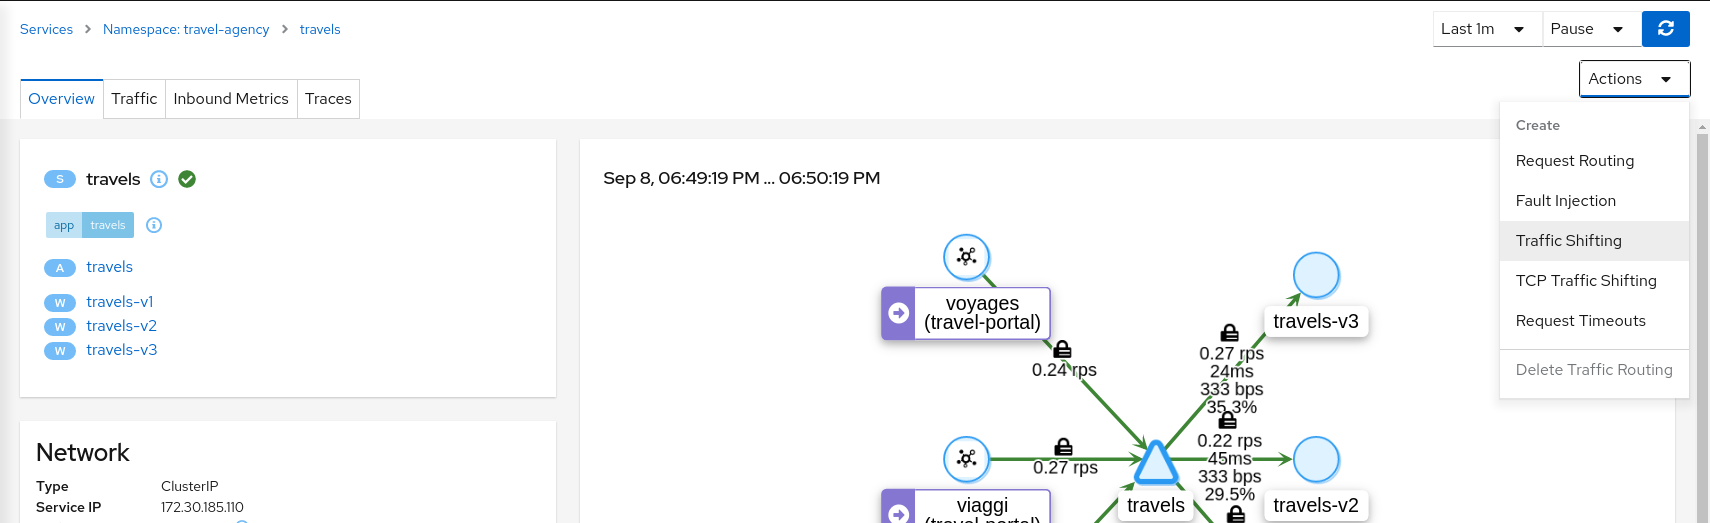Choose Request Timeouts from the menu
1710x523 pixels.
[x=1580, y=321]
